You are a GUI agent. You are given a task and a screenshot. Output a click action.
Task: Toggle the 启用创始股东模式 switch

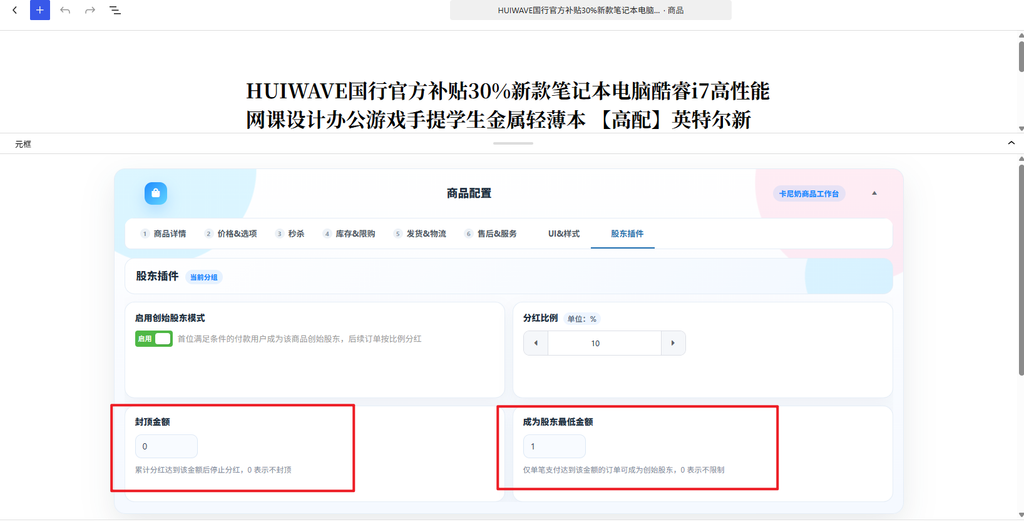pos(154,338)
